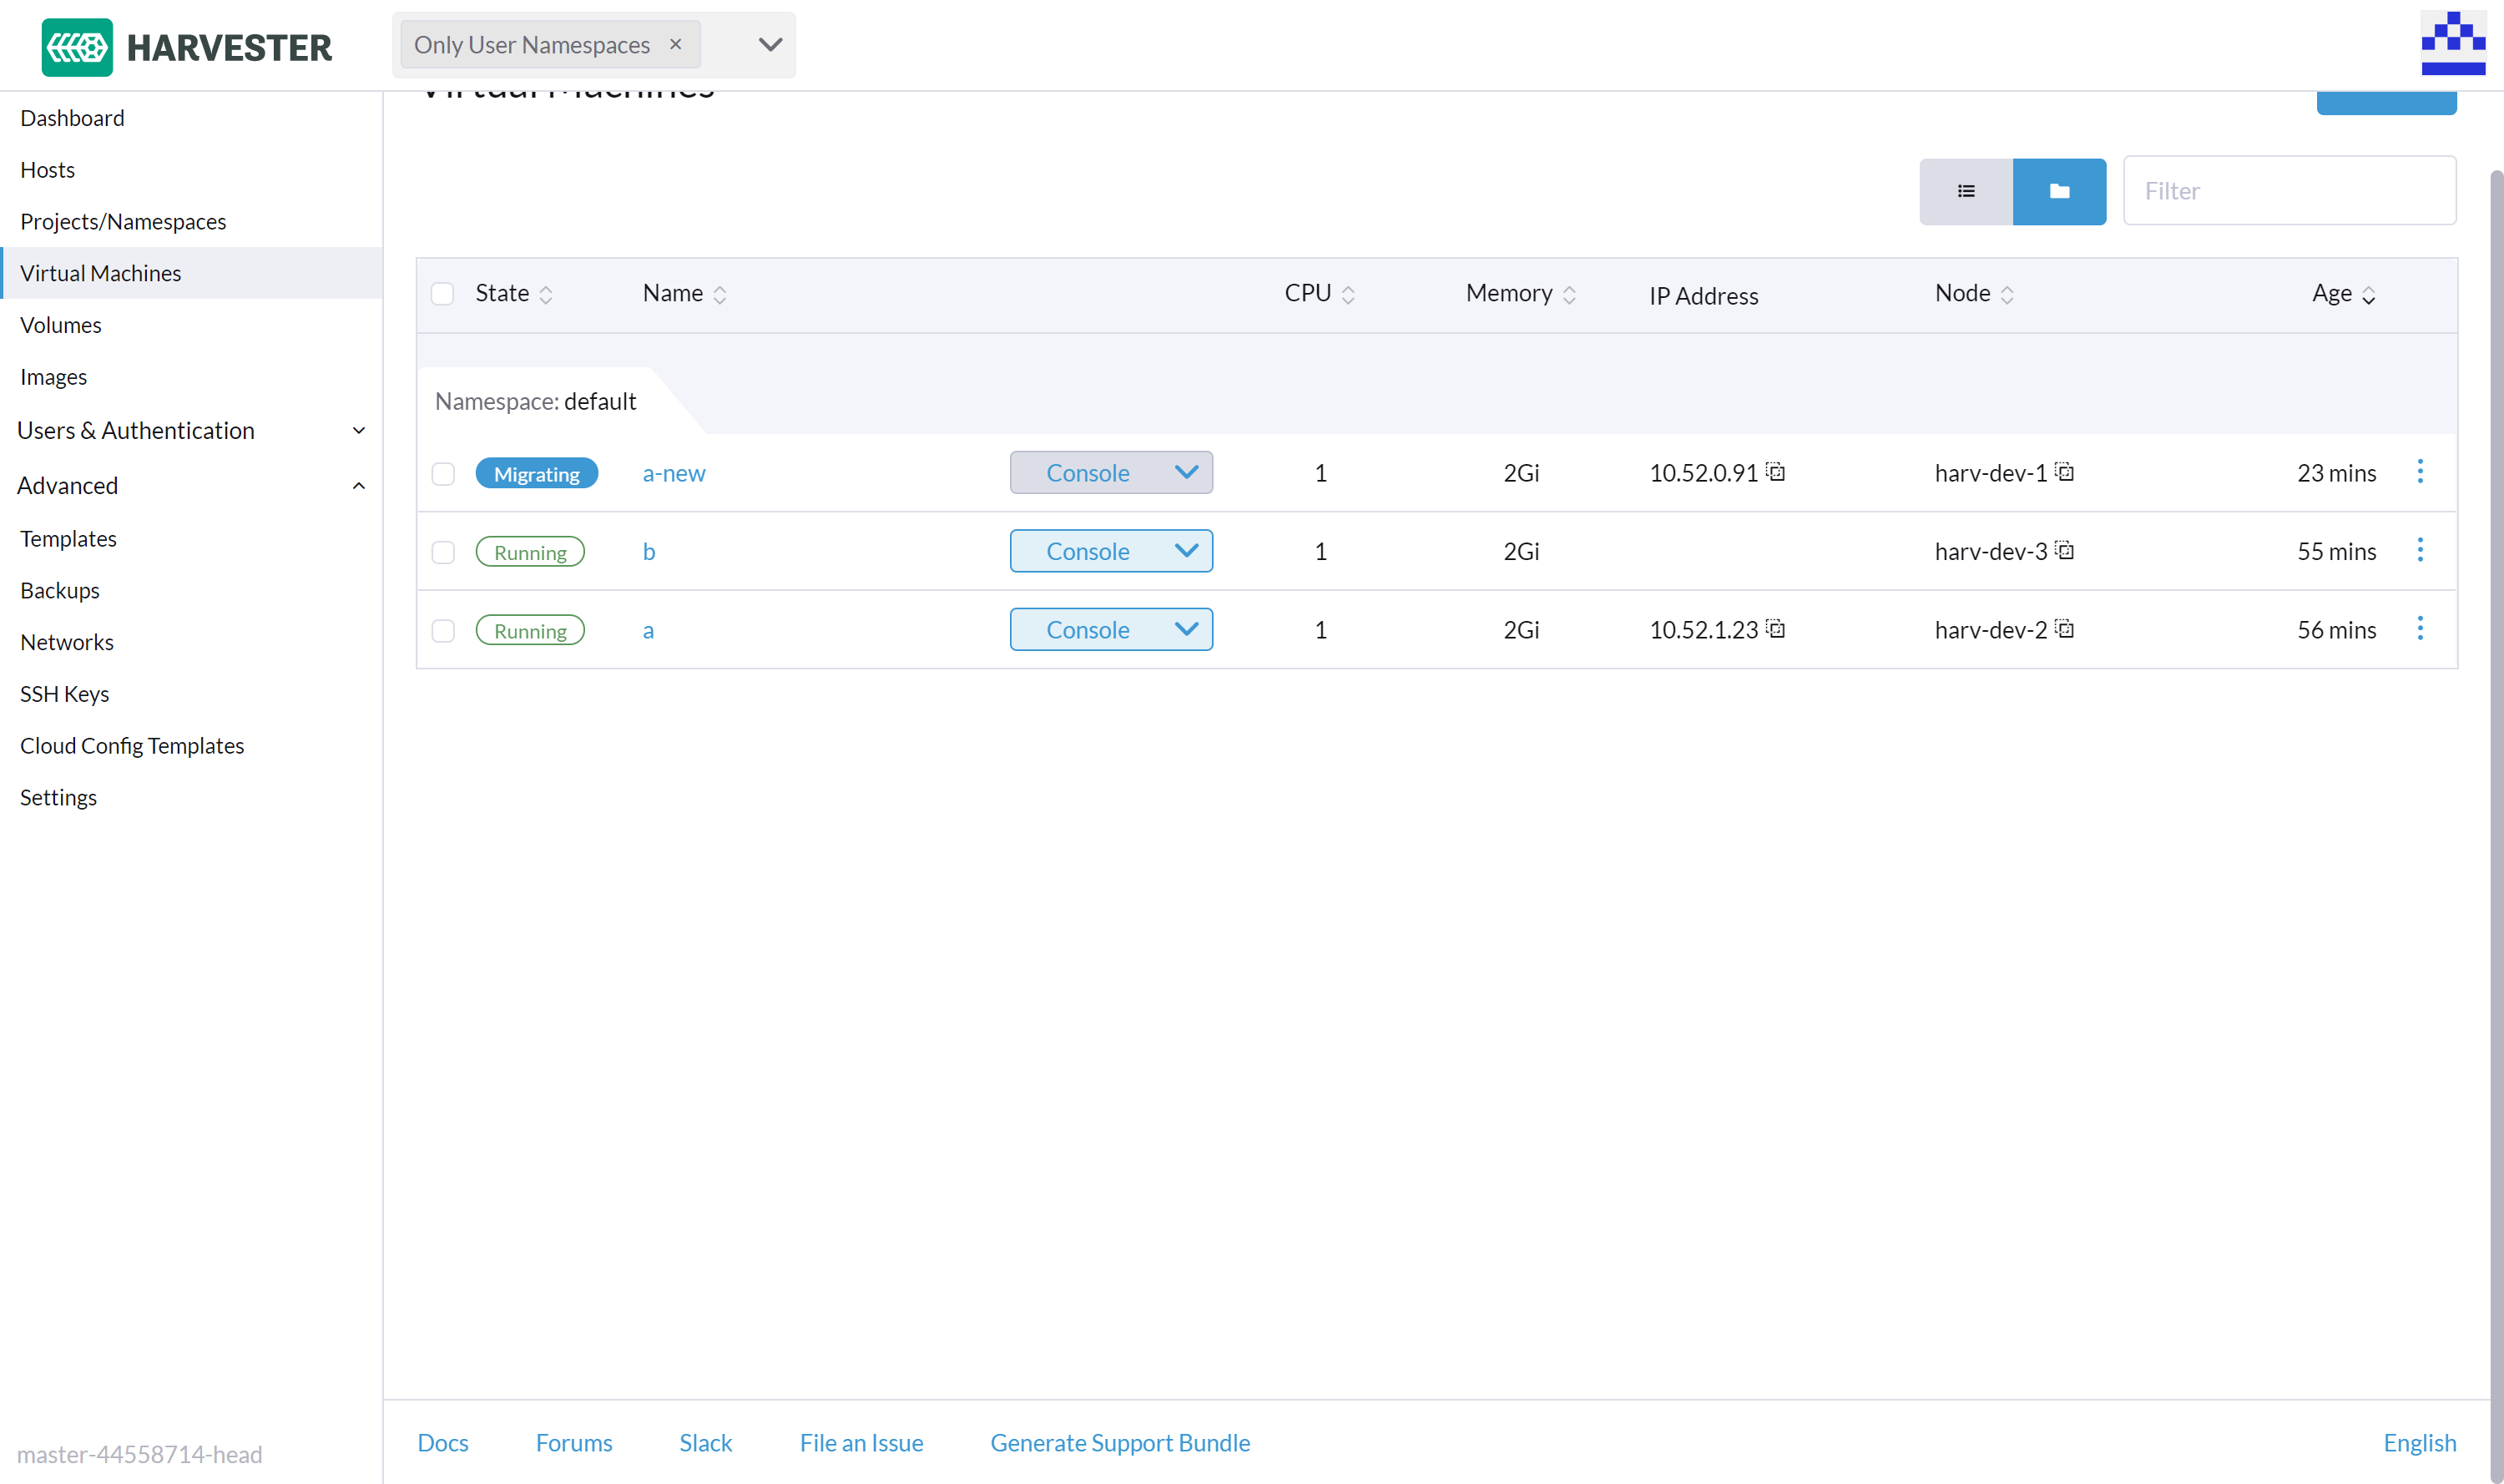Viewport: 2504px width, 1484px height.
Task: Copy node name harv-dev-3
Action: click(2064, 551)
